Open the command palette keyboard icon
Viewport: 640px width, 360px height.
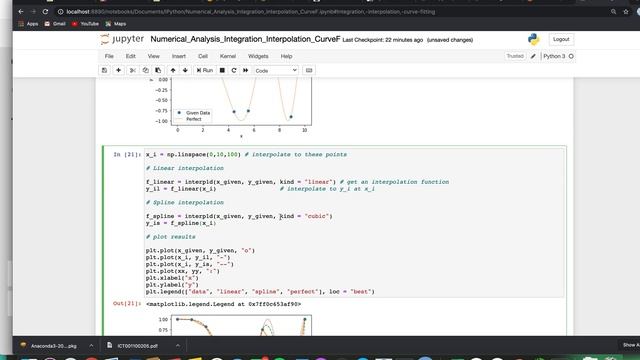pos(309,70)
